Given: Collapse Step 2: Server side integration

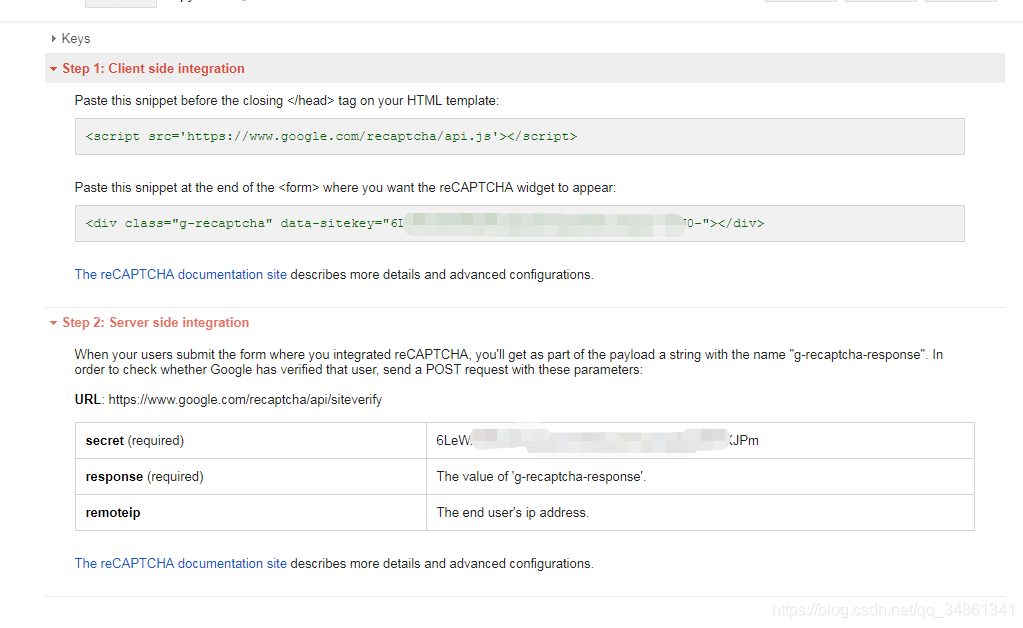Looking at the screenshot, I should click(x=53, y=323).
